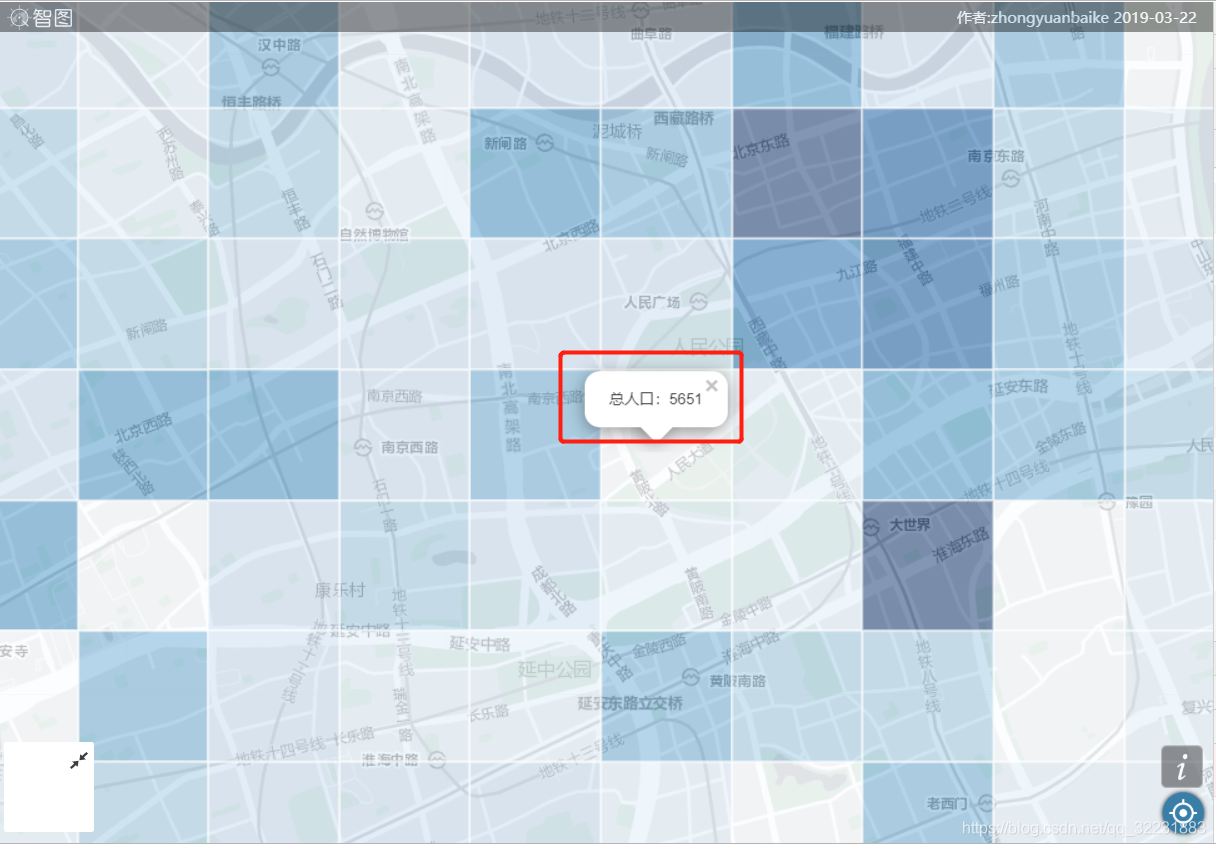Click the 恒丰路桥 bridge label
This screenshot has height=847, width=1216.
point(254,101)
